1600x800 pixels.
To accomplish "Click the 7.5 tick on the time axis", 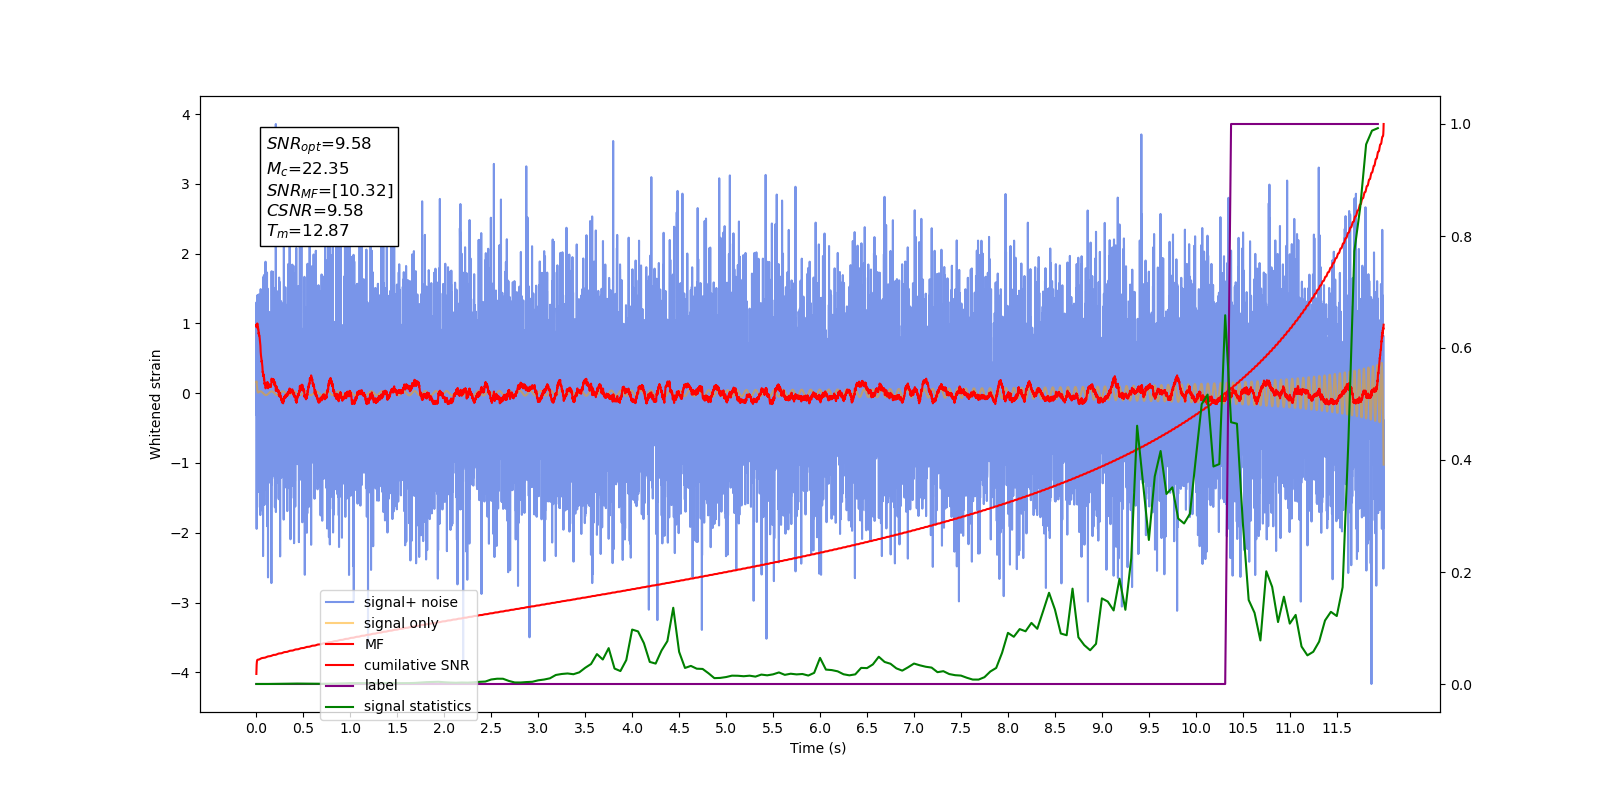I will pos(961,728).
